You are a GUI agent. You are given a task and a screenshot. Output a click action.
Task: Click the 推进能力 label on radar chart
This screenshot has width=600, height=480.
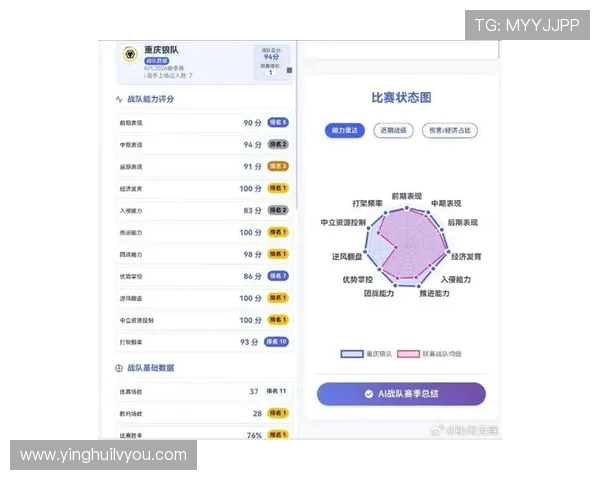click(x=435, y=293)
